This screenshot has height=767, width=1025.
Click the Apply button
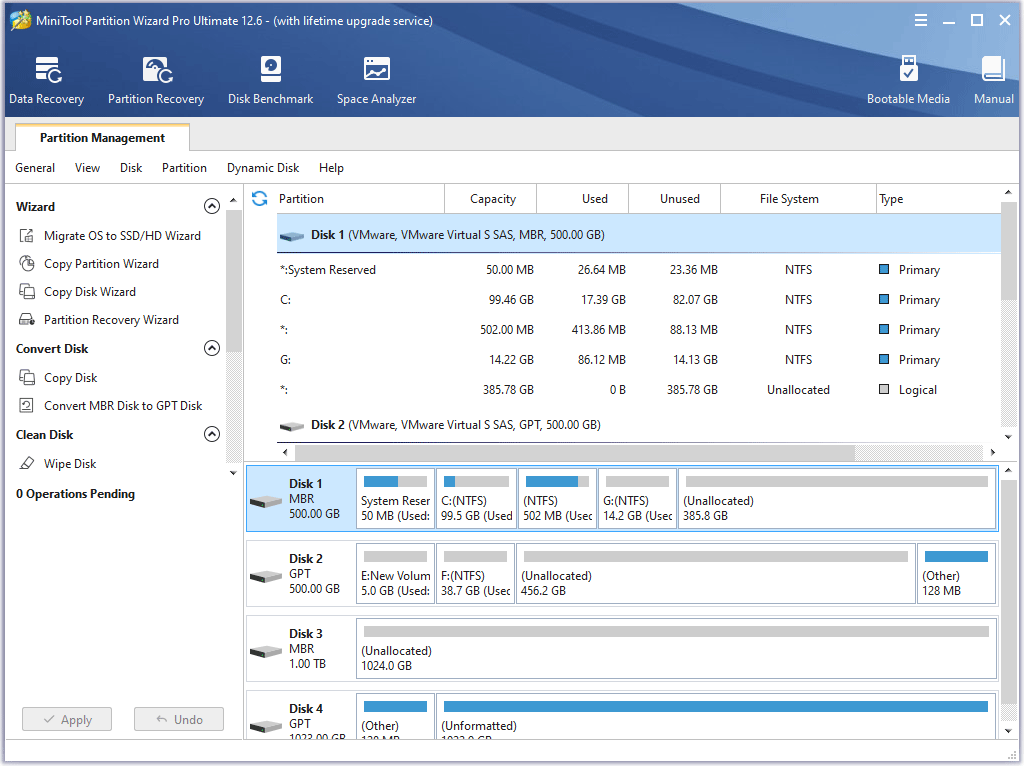tap(66, 719)
